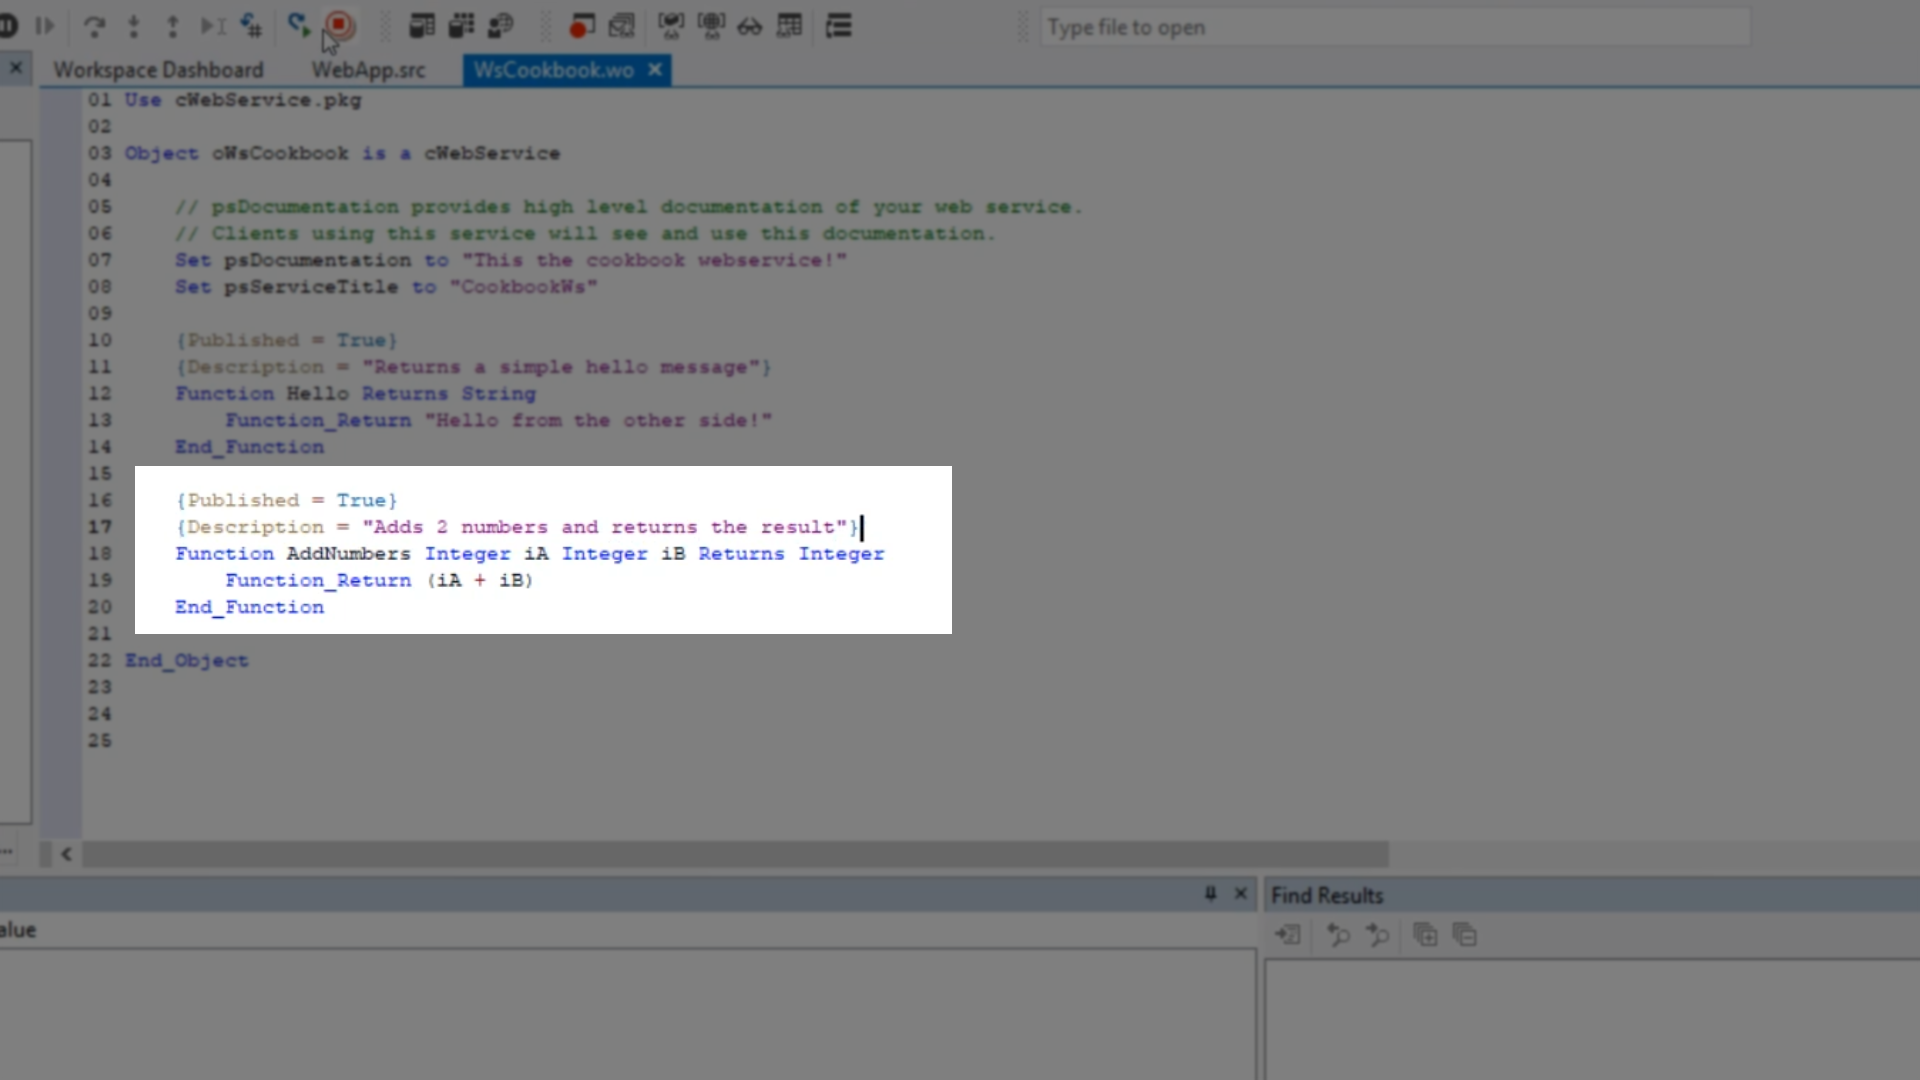Click the Step Over debugger icon

94,26
